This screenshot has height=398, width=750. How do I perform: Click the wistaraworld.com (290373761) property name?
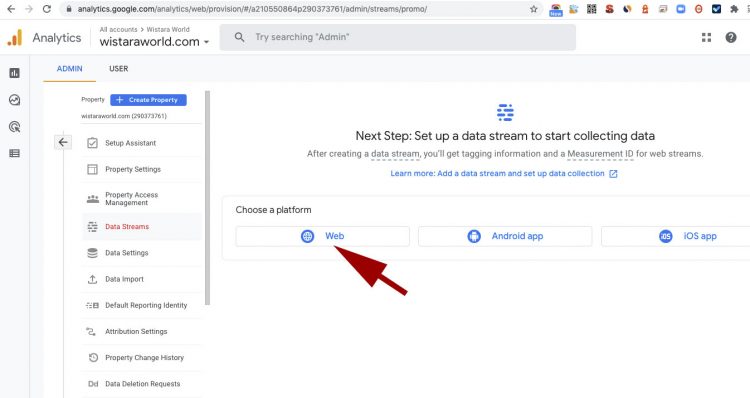(x=124, y=116)
